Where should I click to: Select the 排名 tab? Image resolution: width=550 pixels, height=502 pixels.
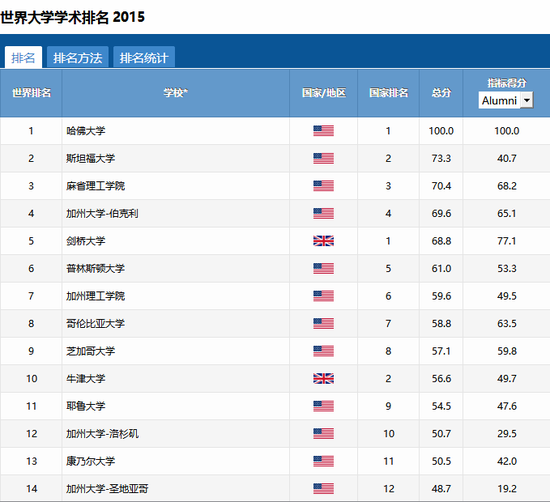23,58
